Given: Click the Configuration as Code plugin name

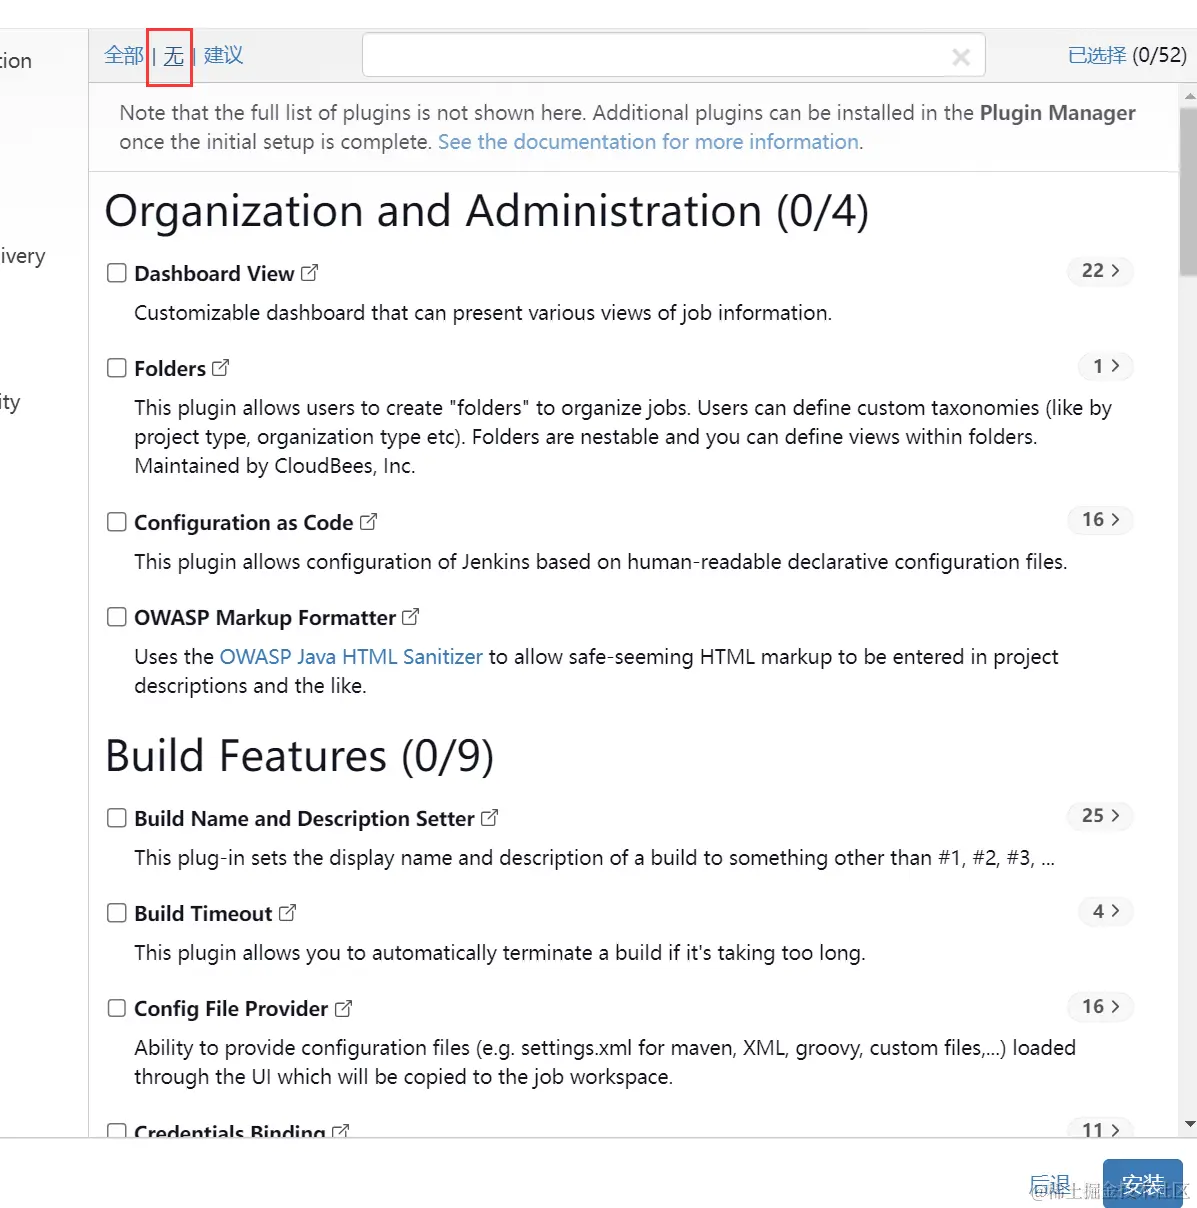Looking at the screenshot, I should point(244,523).
